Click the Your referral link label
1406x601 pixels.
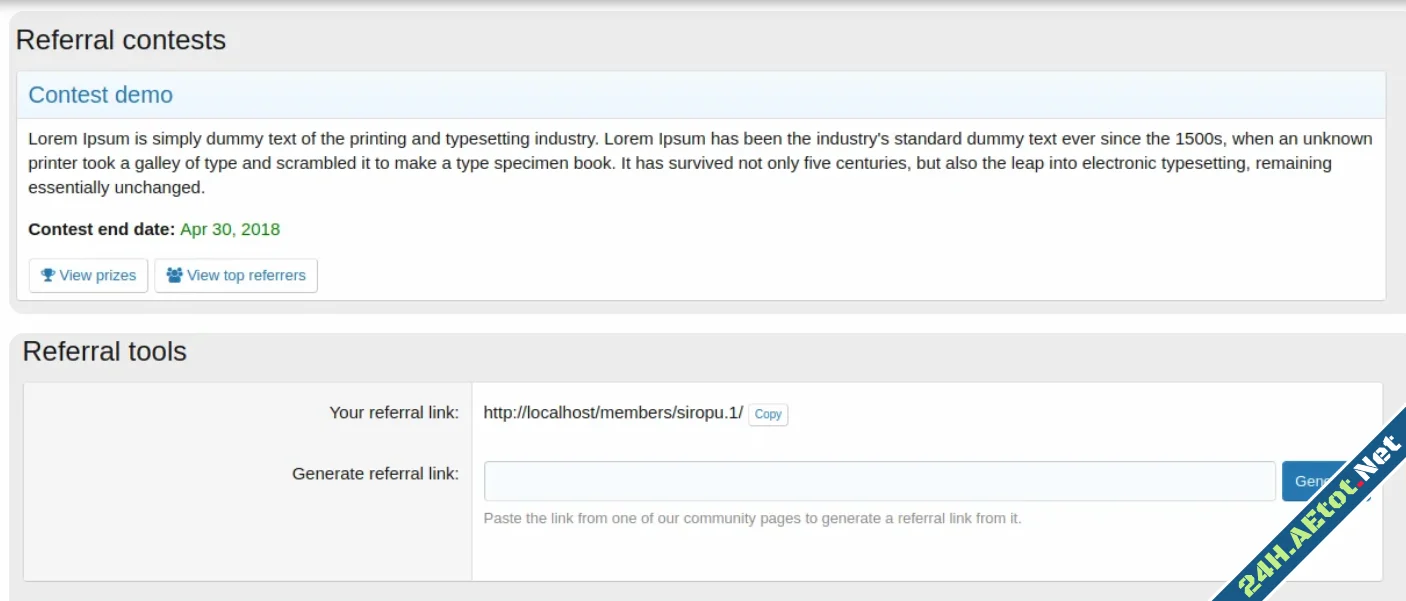pos(394,412)
